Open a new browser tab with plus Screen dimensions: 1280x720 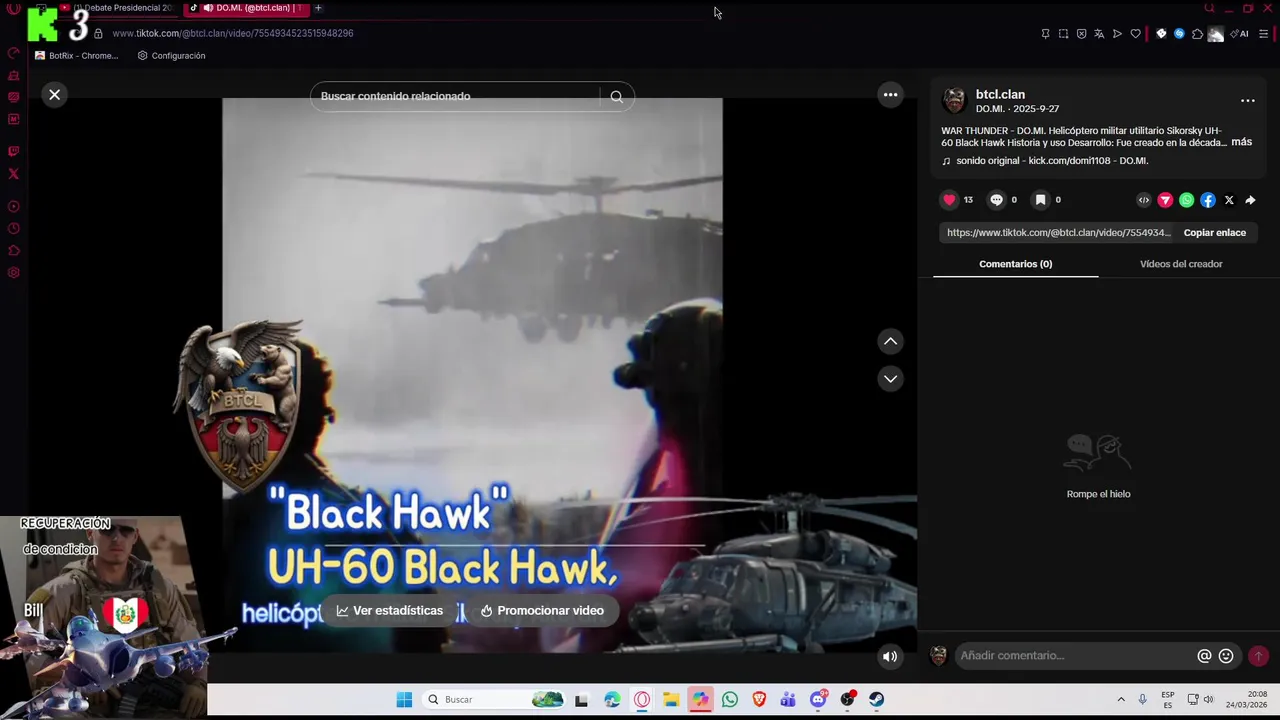pyautogui.click(x=318, y=8)
